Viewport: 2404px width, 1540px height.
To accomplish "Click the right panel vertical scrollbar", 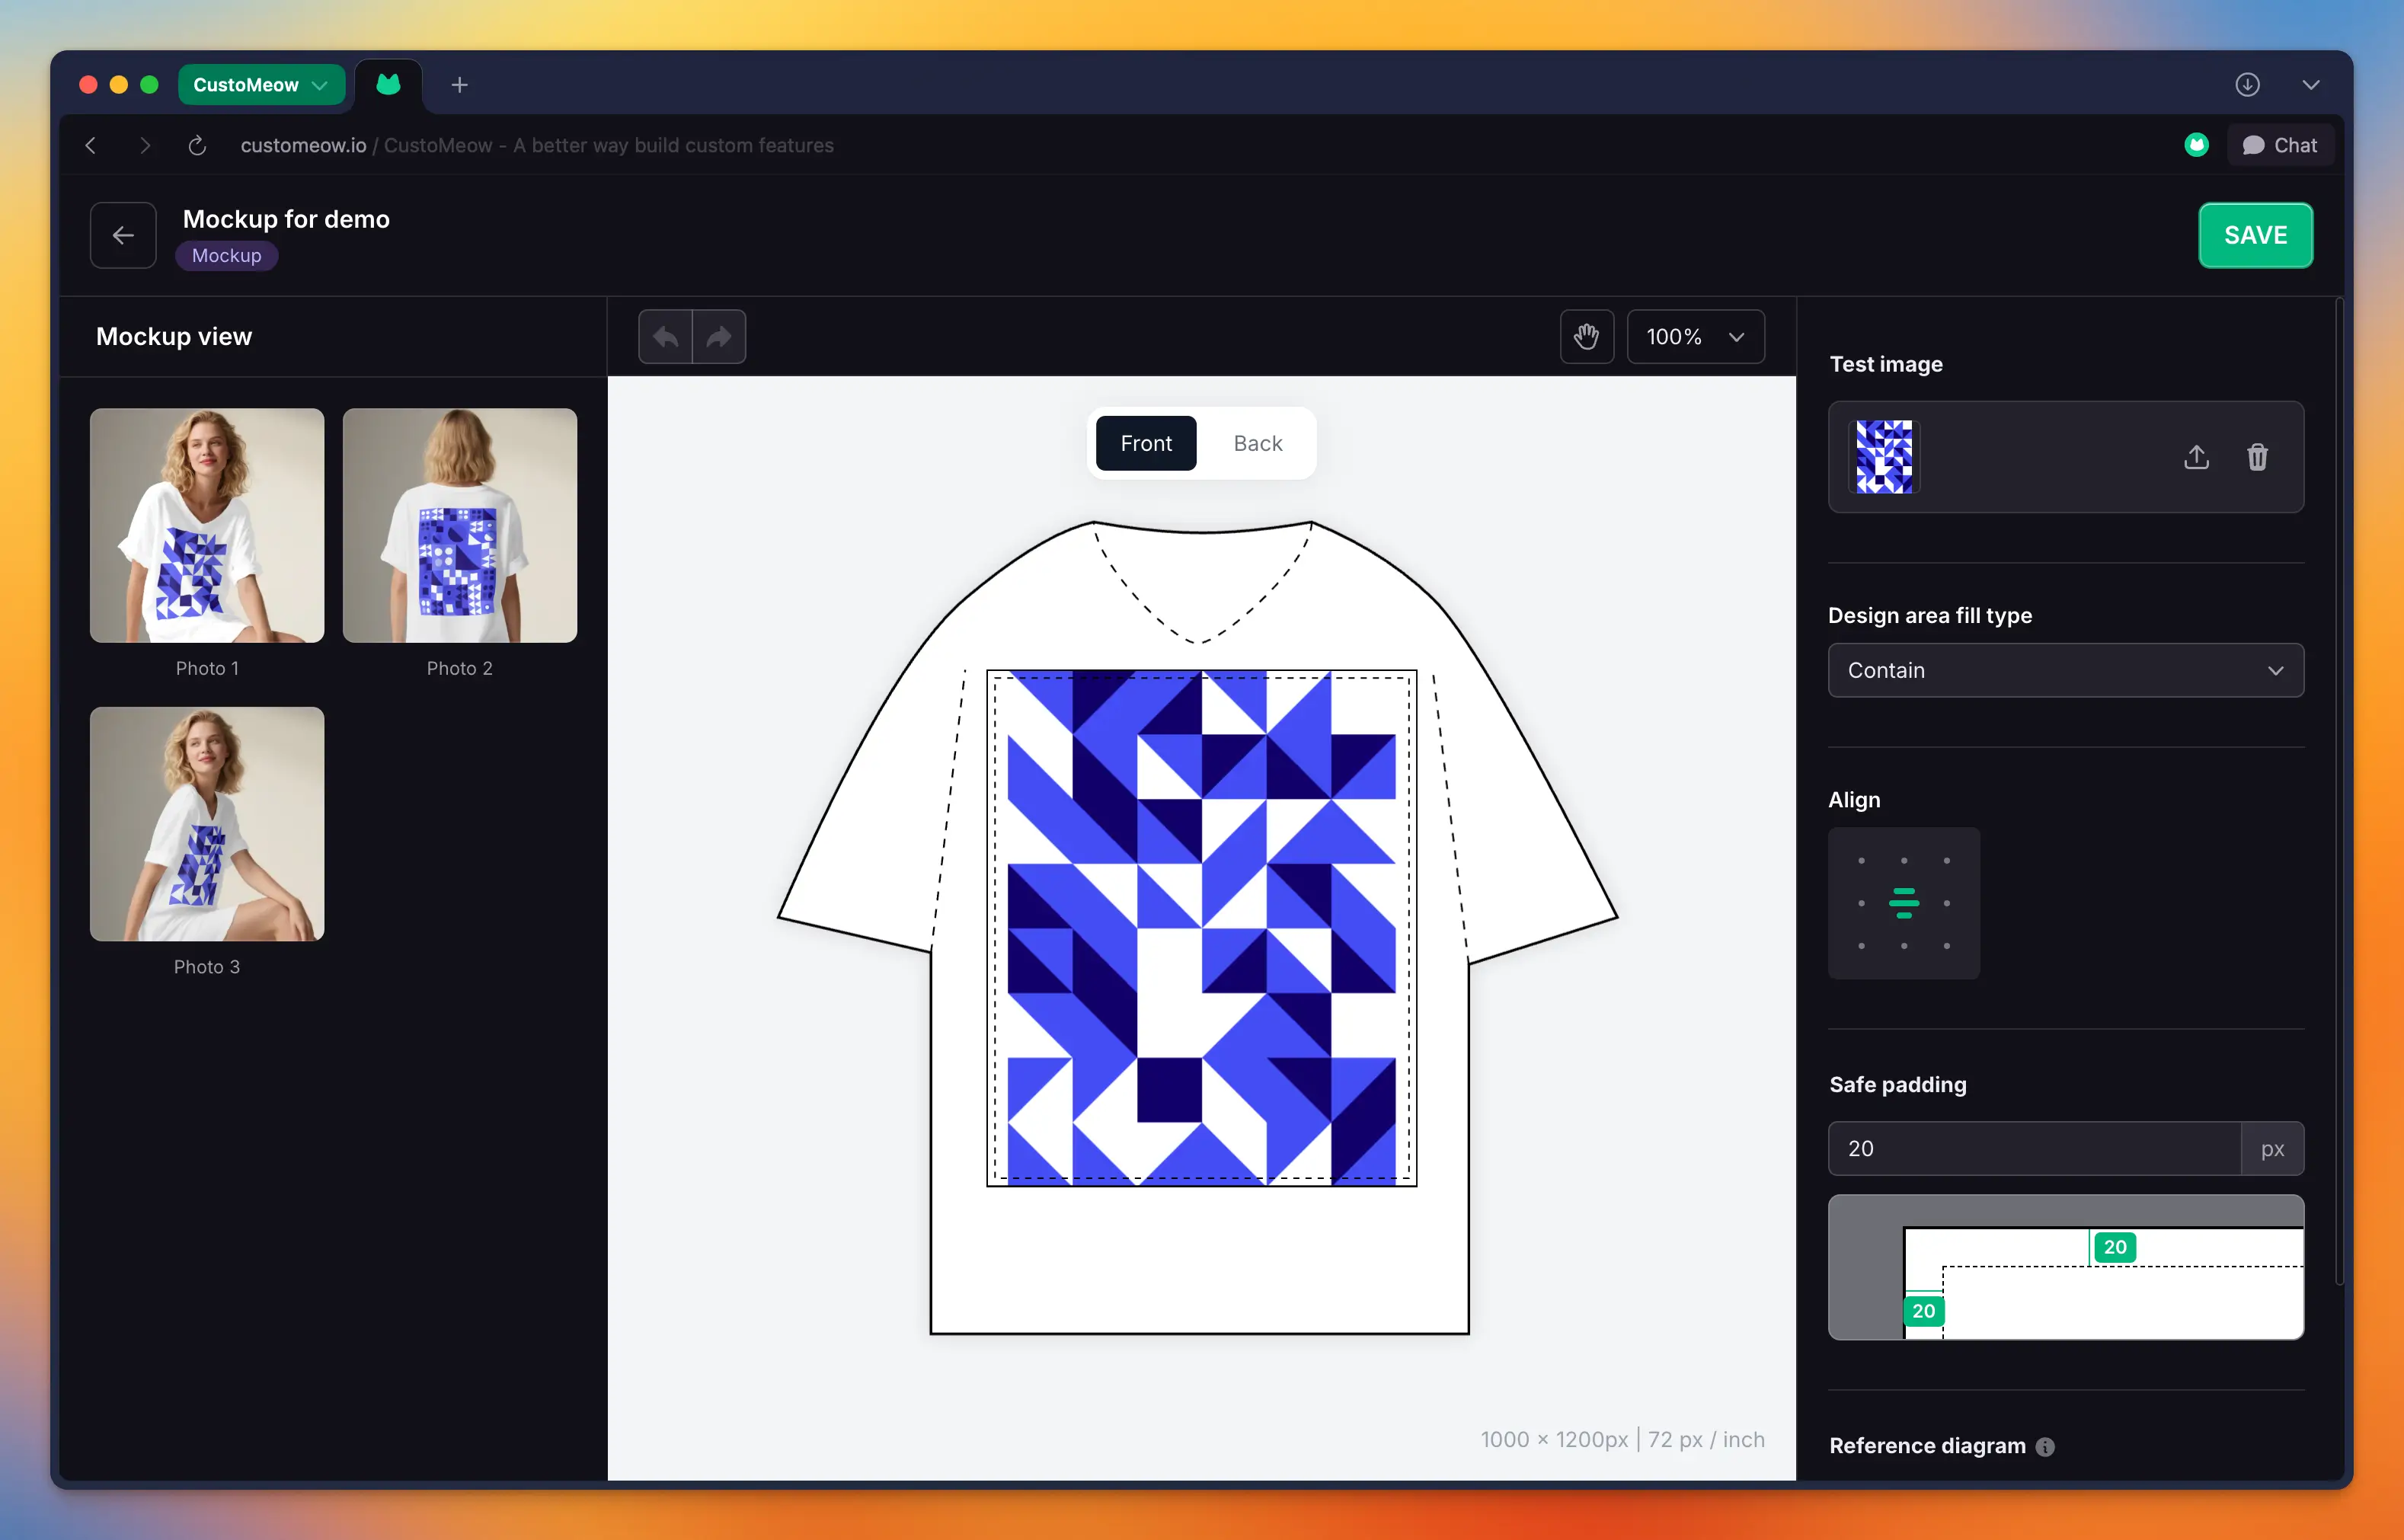I will coord(2339,790).
